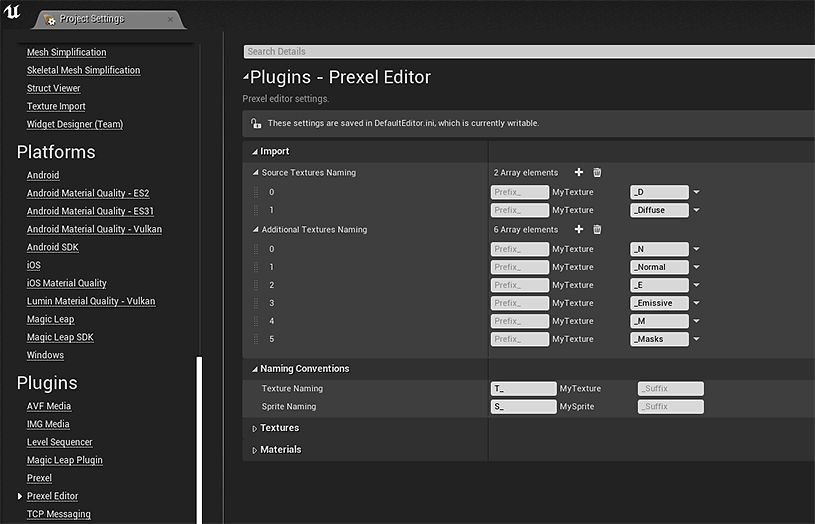Go to Struct Viewer settings

point(54,88)
